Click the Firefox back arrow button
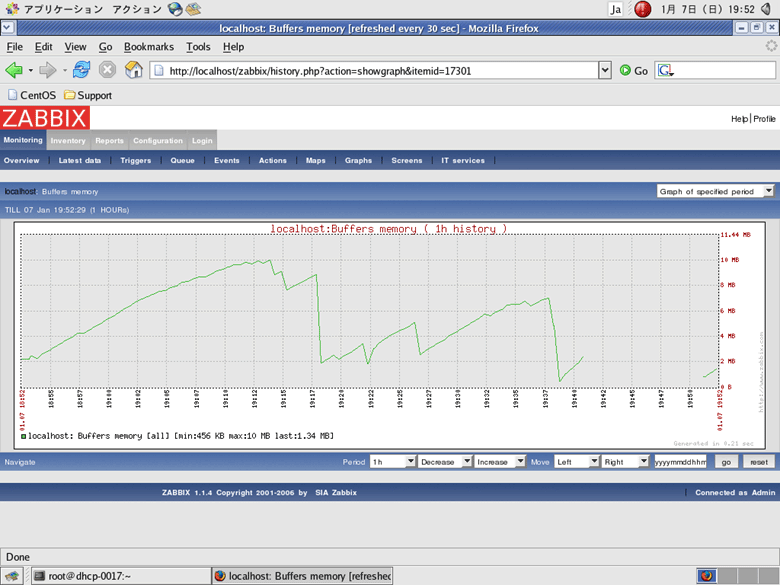 pyautogui.click(x=14, y=70)
